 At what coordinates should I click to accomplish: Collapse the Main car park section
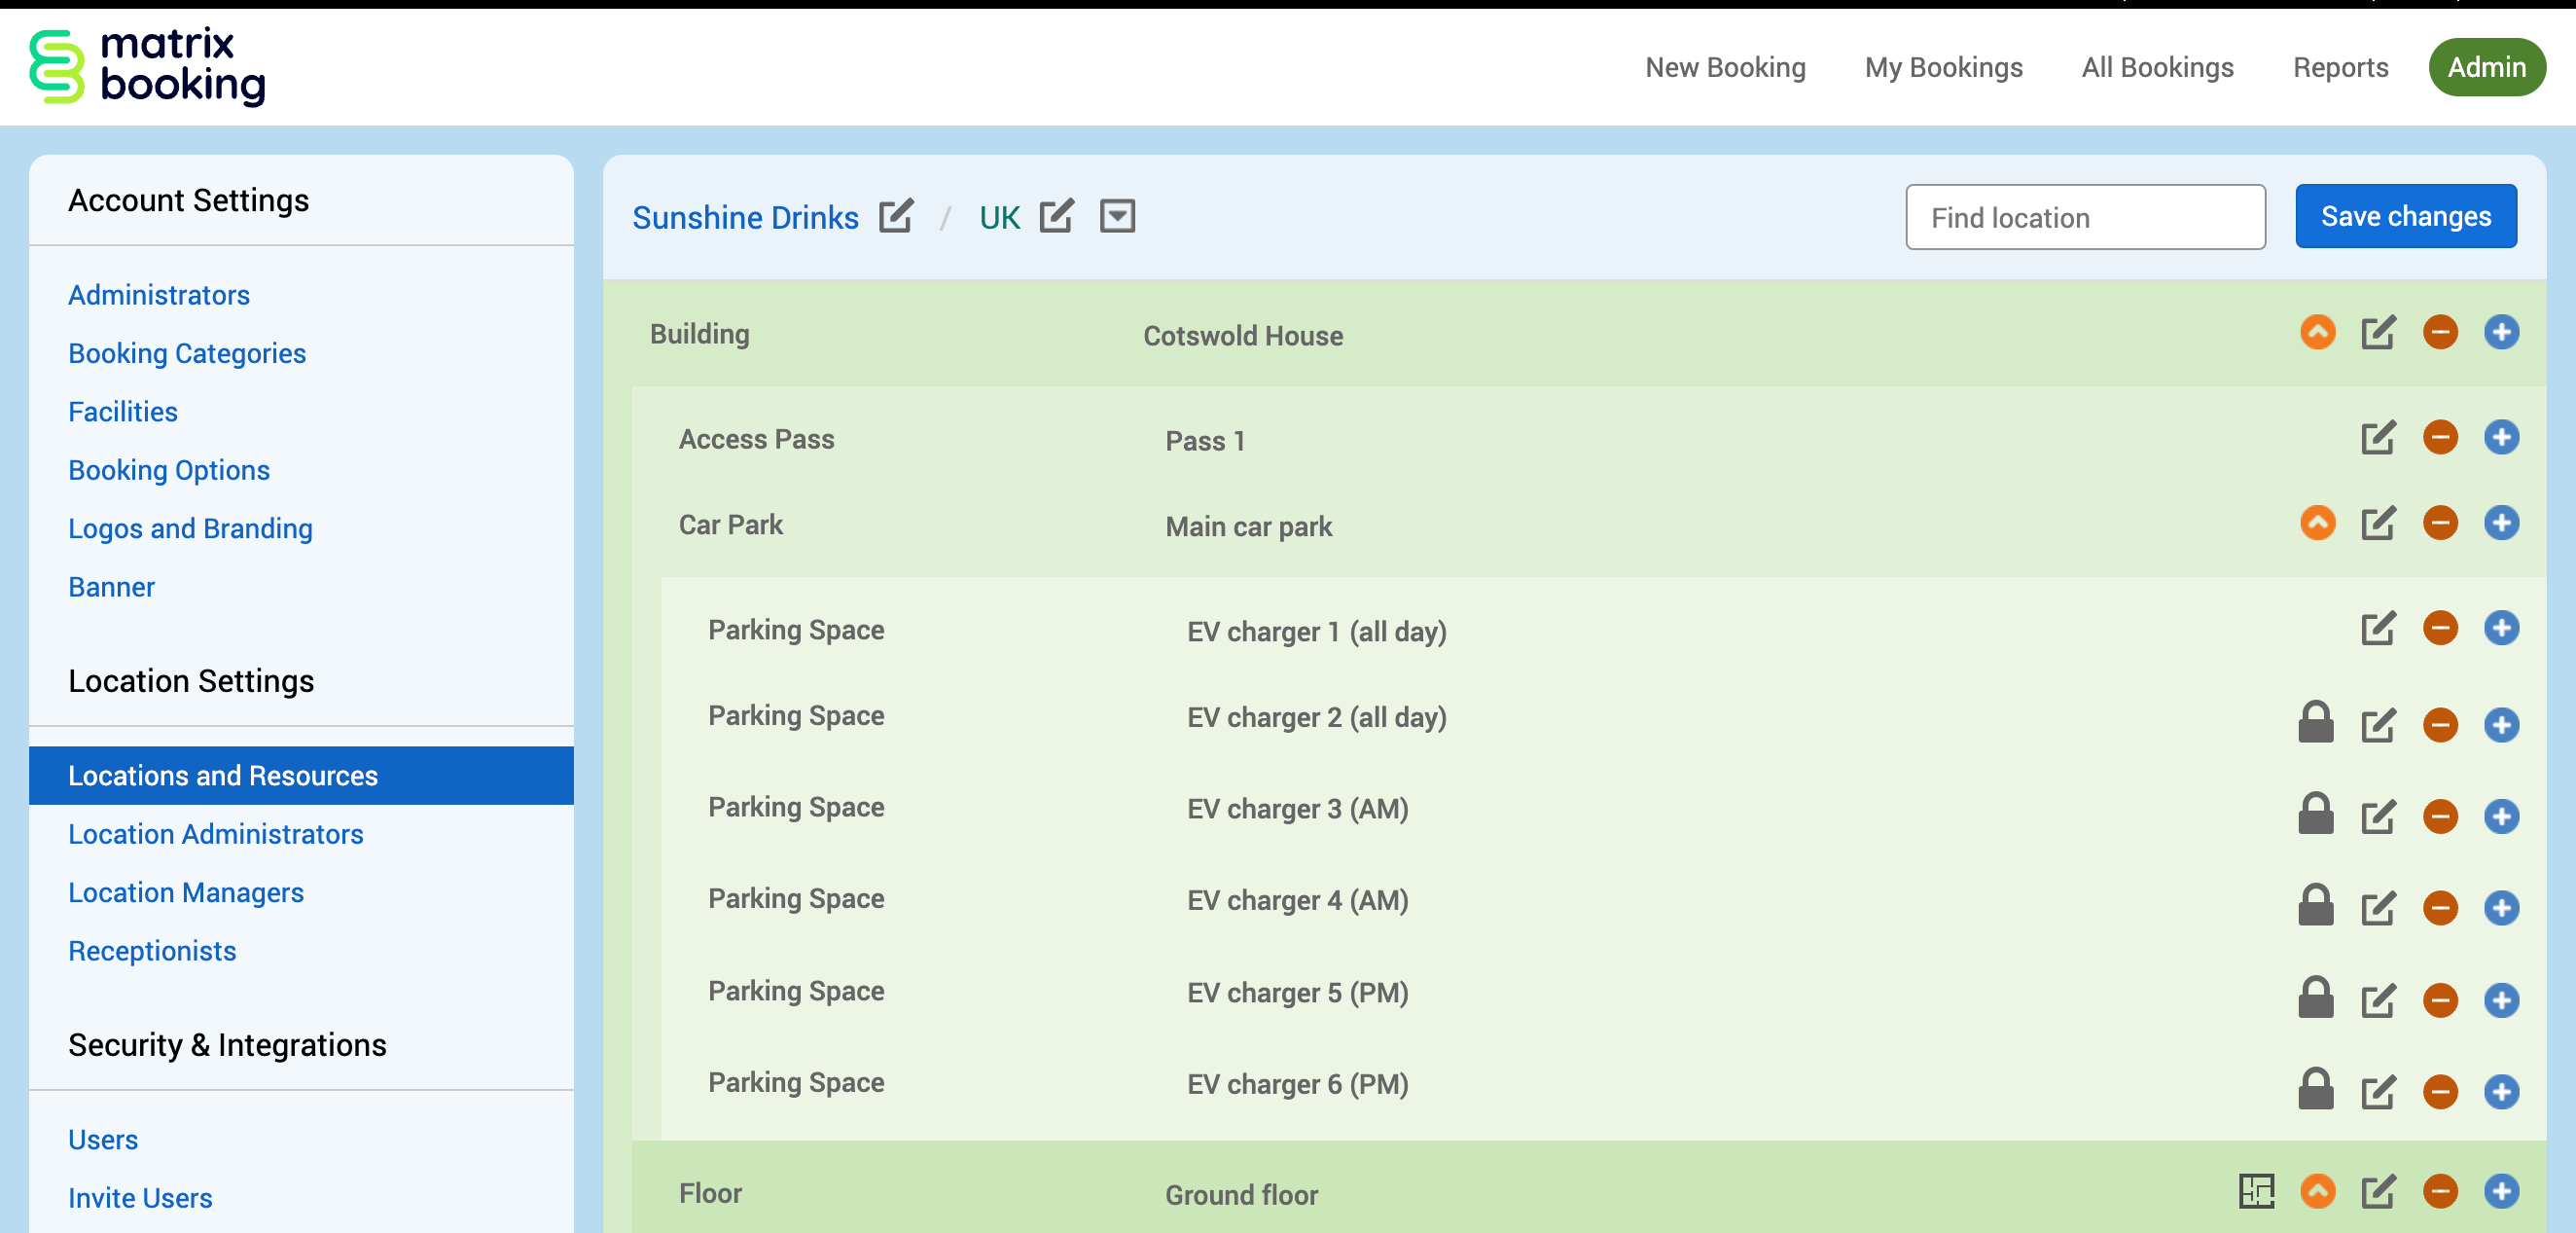click(x=2317, y=522)
